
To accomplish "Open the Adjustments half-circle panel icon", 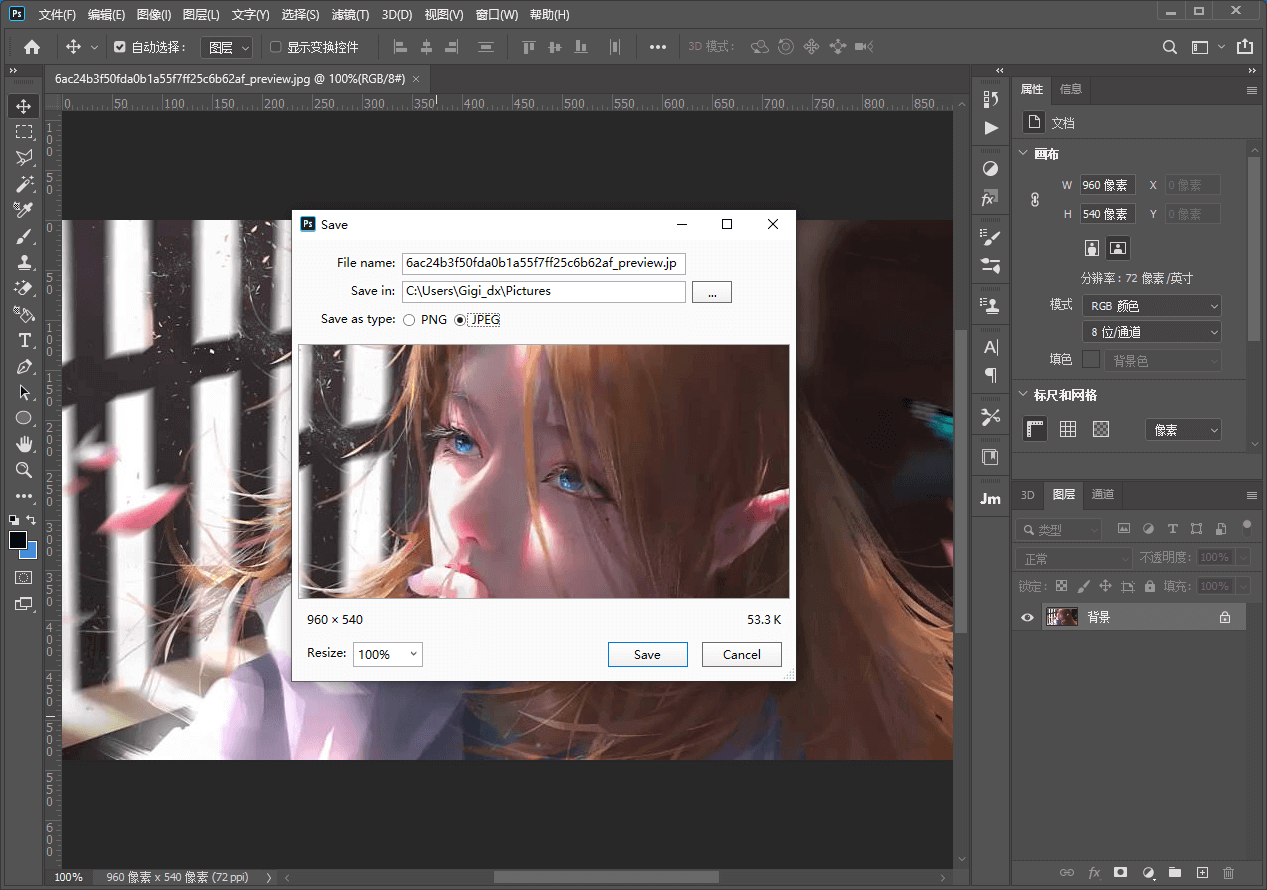I will click(x=991, y=169).
